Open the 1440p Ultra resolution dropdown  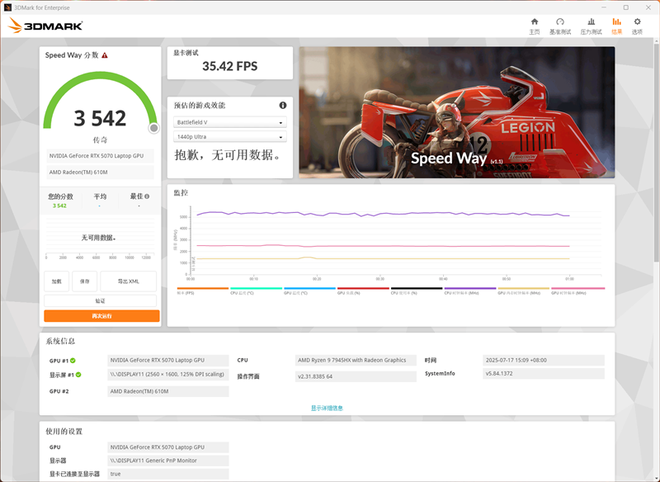coord(230,137)
